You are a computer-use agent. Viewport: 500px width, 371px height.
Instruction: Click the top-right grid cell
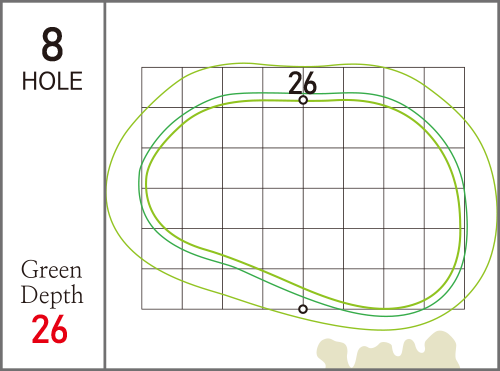click(x=444, y=87)
